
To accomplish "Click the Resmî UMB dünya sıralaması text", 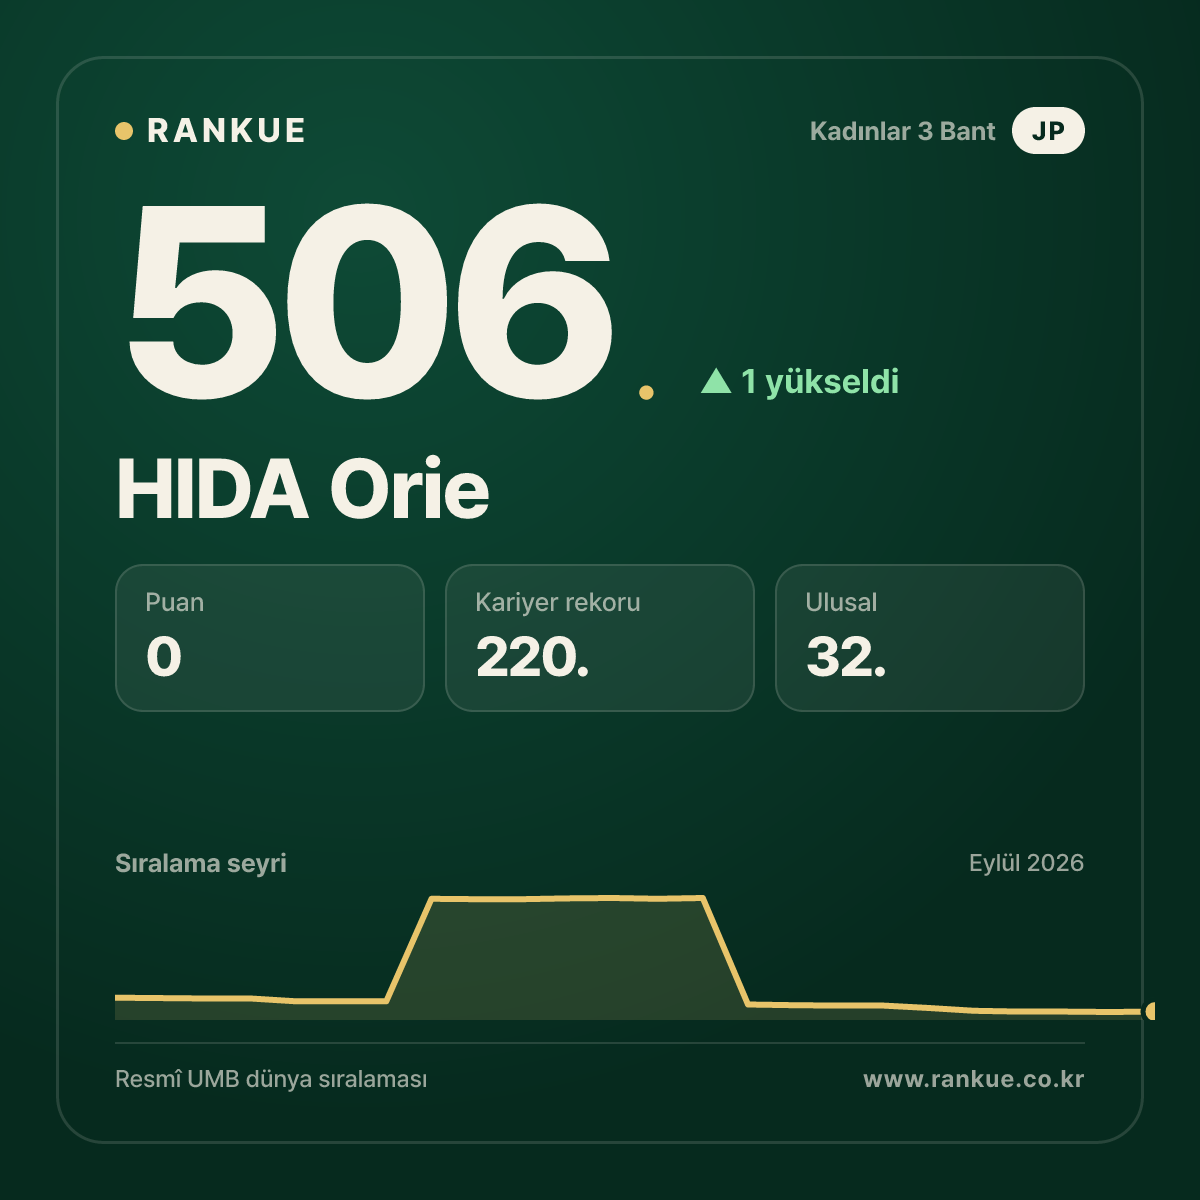I will (x=271, y=1080).
